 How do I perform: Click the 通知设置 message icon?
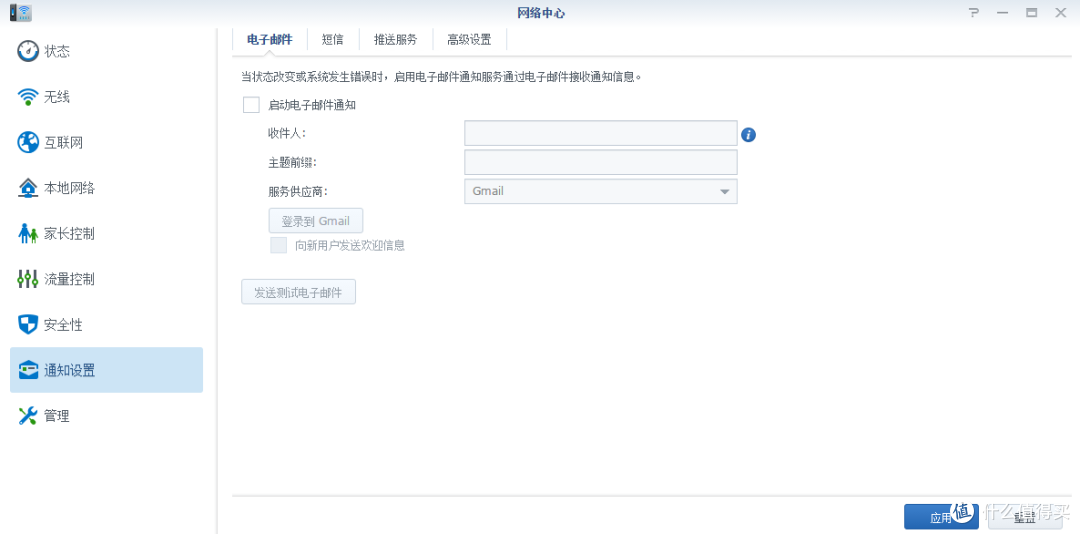pos(28,370)
